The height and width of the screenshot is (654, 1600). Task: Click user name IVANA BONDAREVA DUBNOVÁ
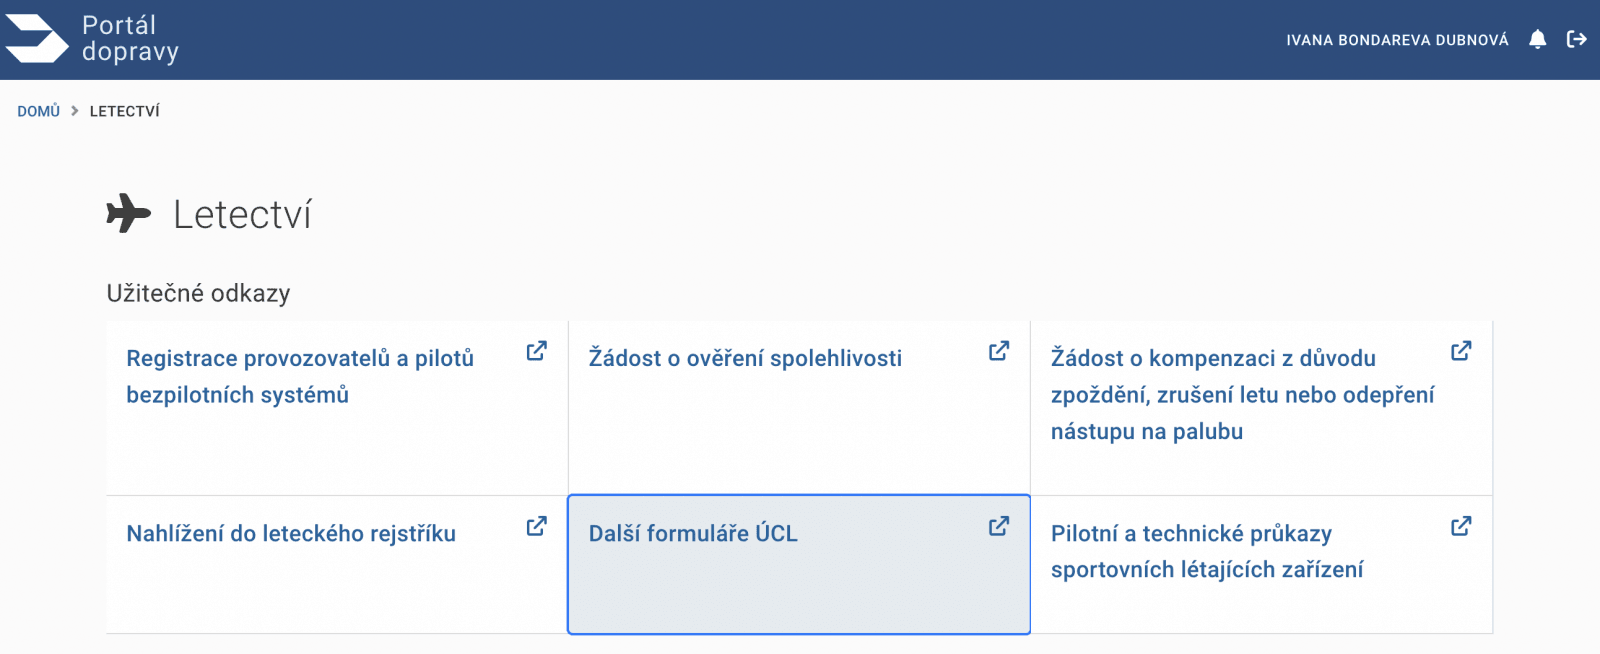(1397, 40)
